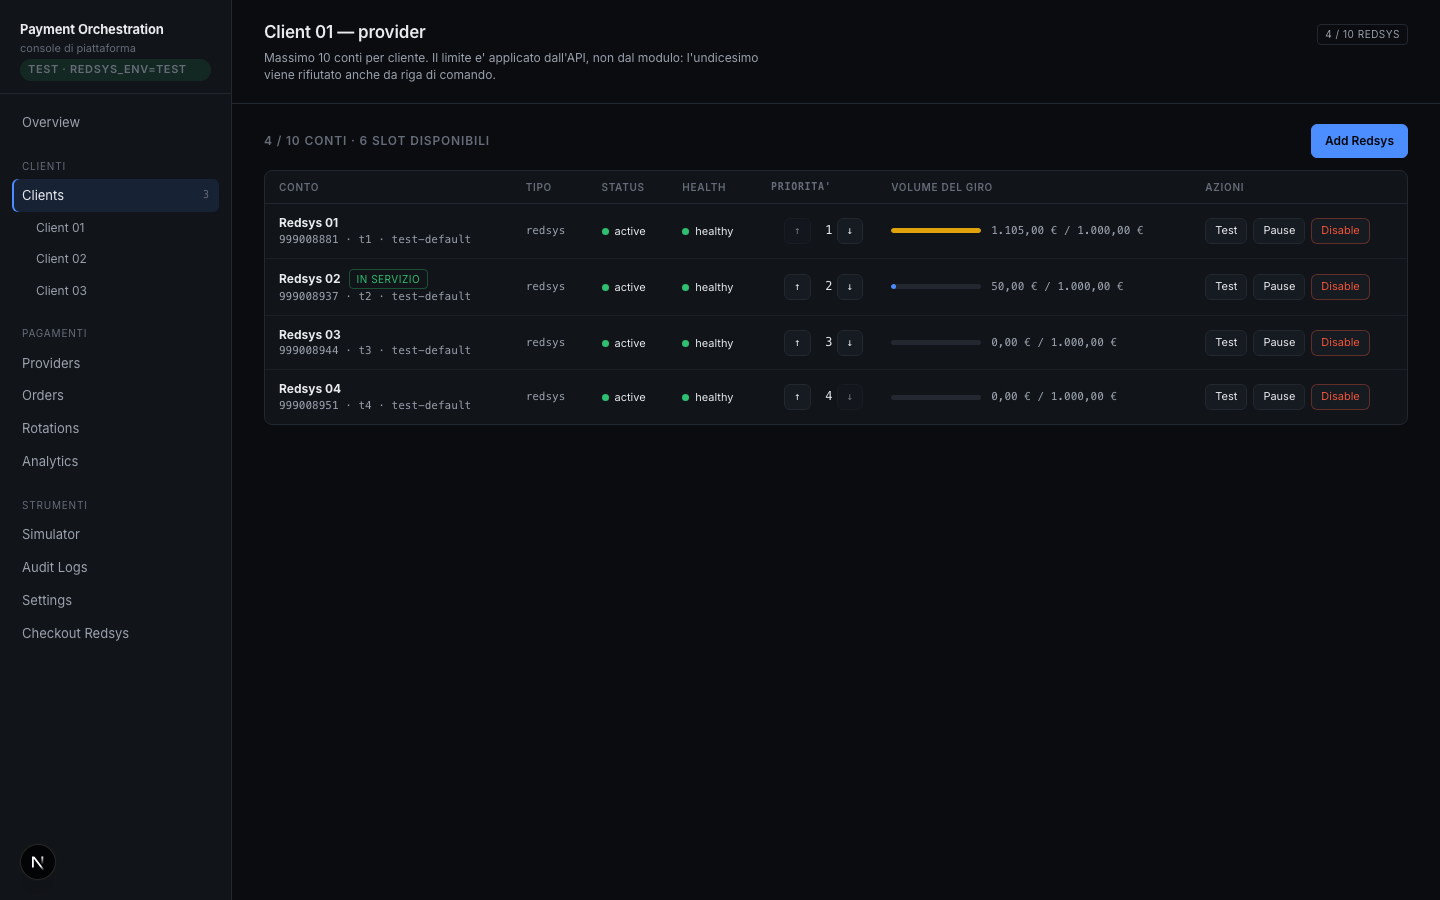Move Redsys 02 priority down
The height and width of the screenshot is (900, 1440).
tap(849, 287)
